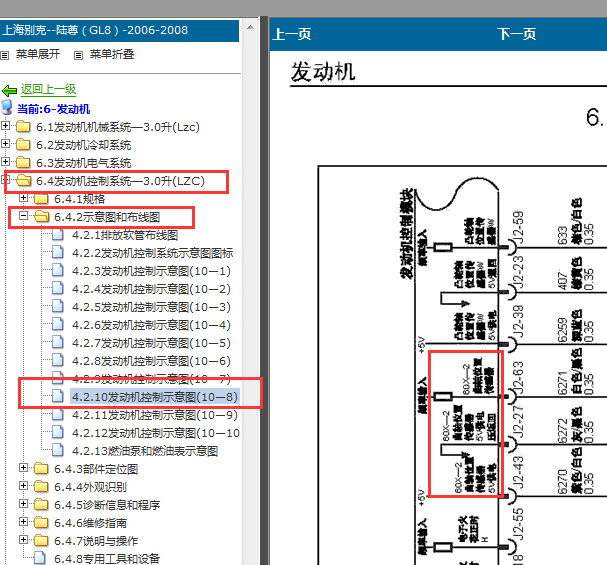The height and width of the screenshot is (565, 607).
Task: Open 4.2.2发动机控制系统示意图图标 page
Action: pos(153,253)
